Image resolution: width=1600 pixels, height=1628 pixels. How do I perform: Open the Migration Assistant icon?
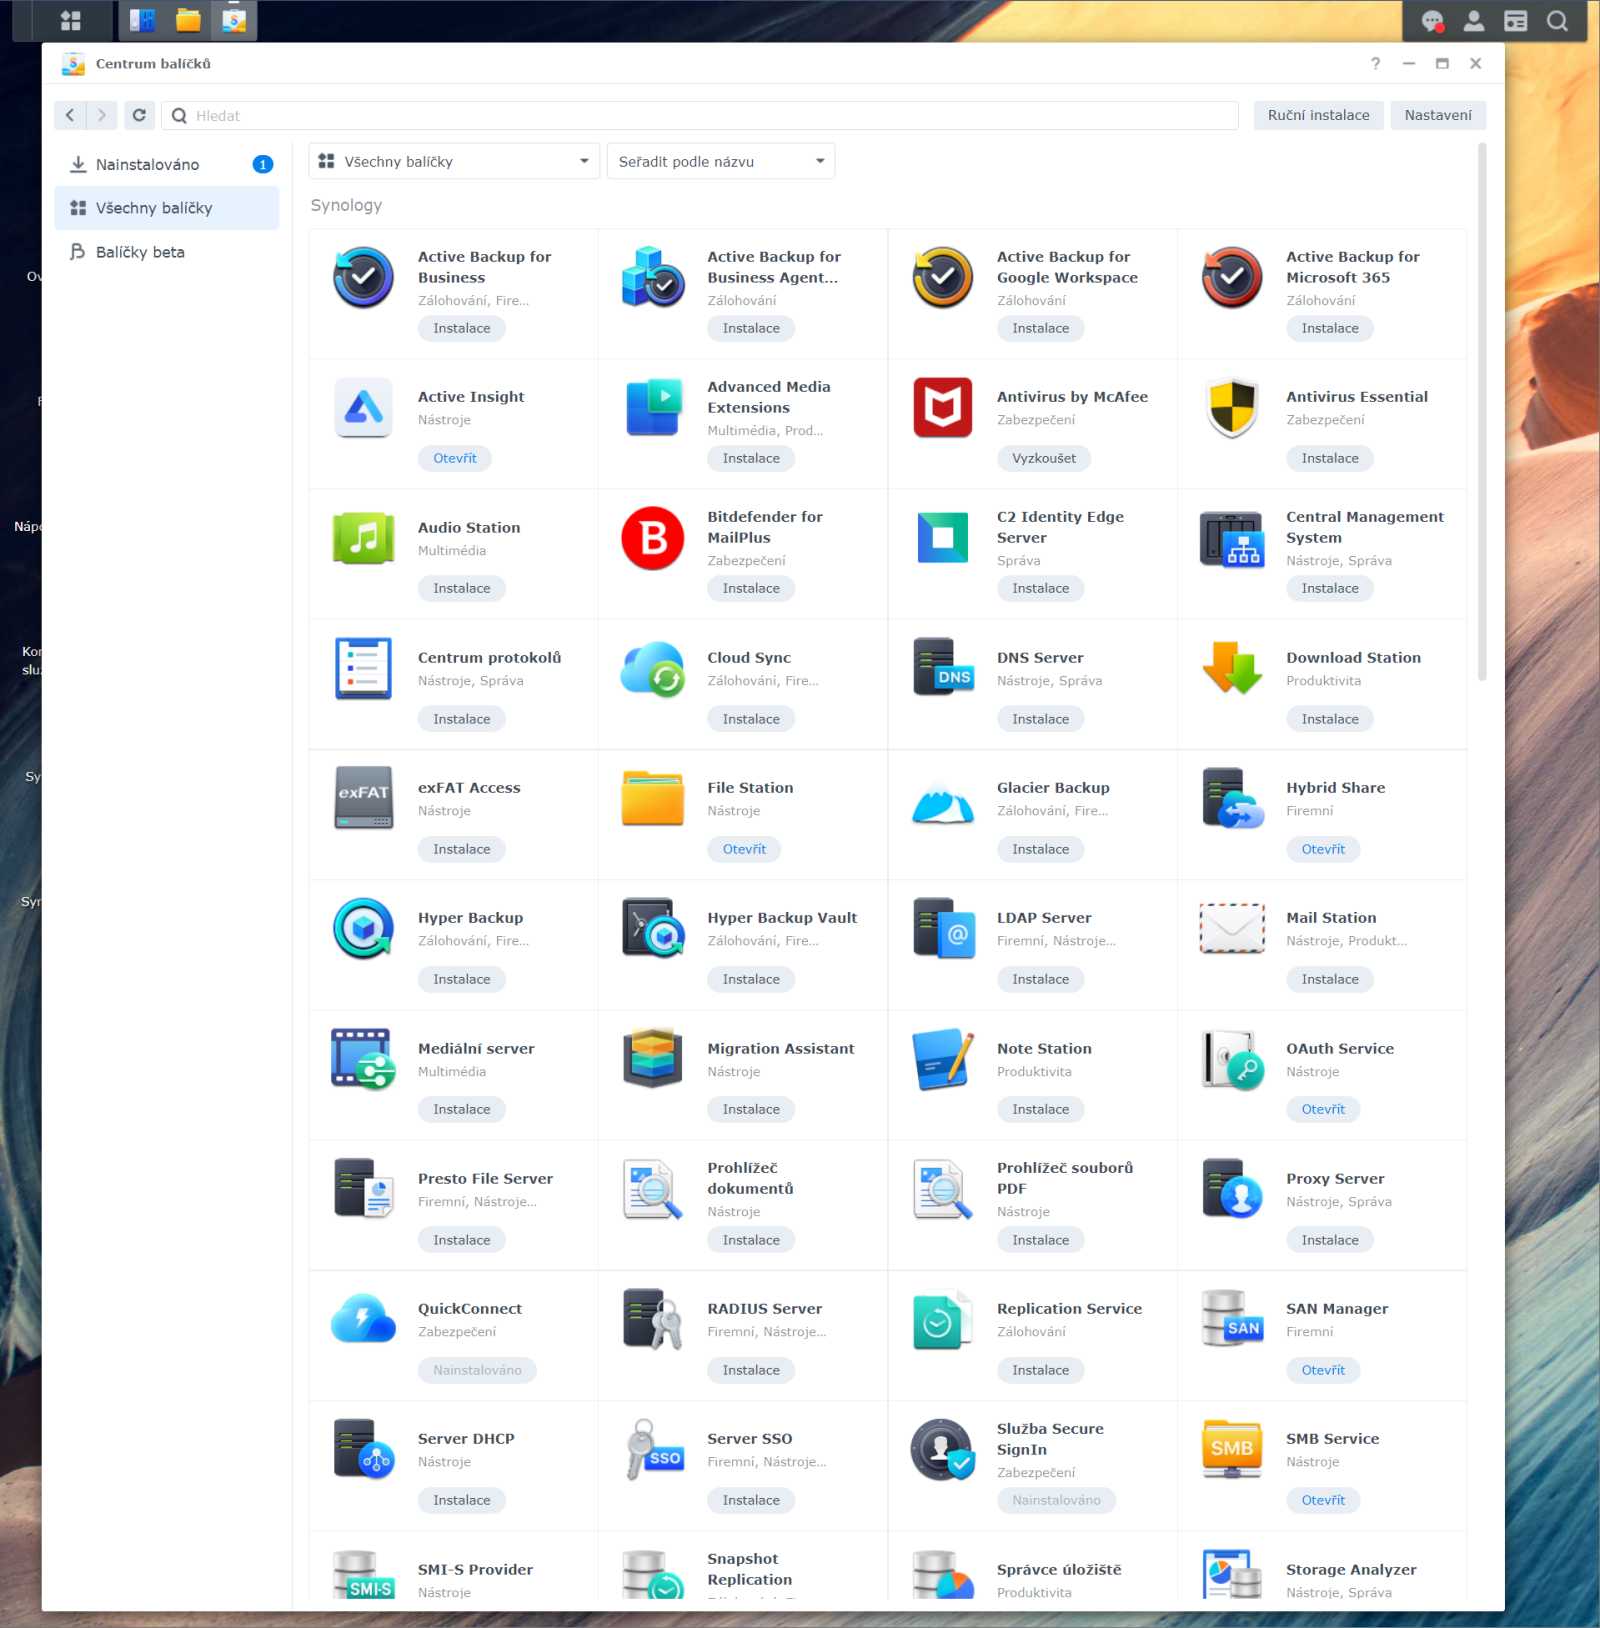[x=653, y=1059]
